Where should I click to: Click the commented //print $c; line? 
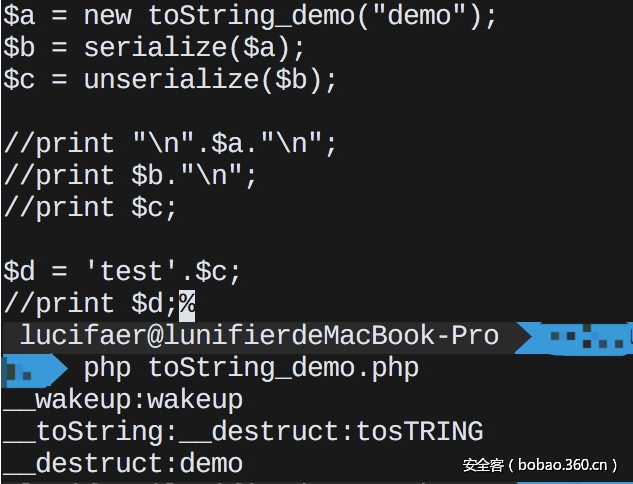[90, 208]
